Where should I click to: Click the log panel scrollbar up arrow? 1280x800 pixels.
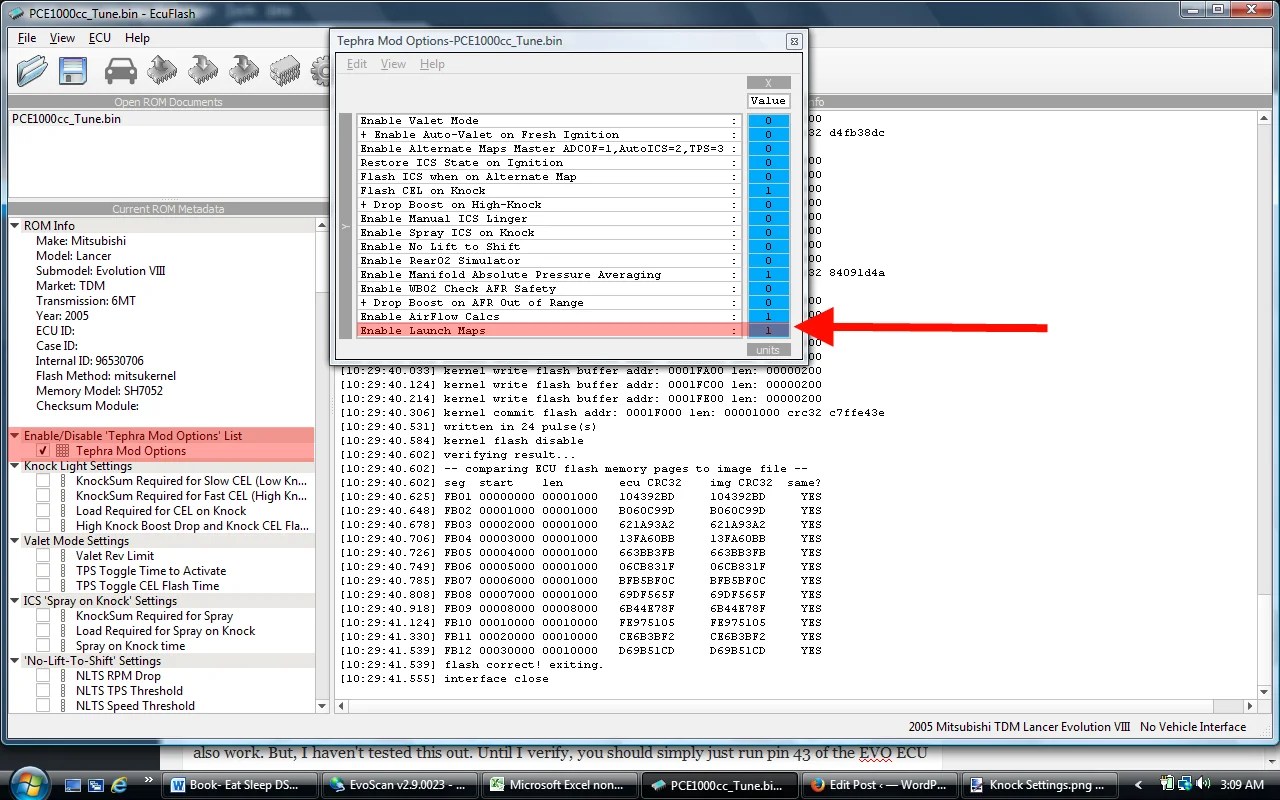click(x=1264, y=117)
